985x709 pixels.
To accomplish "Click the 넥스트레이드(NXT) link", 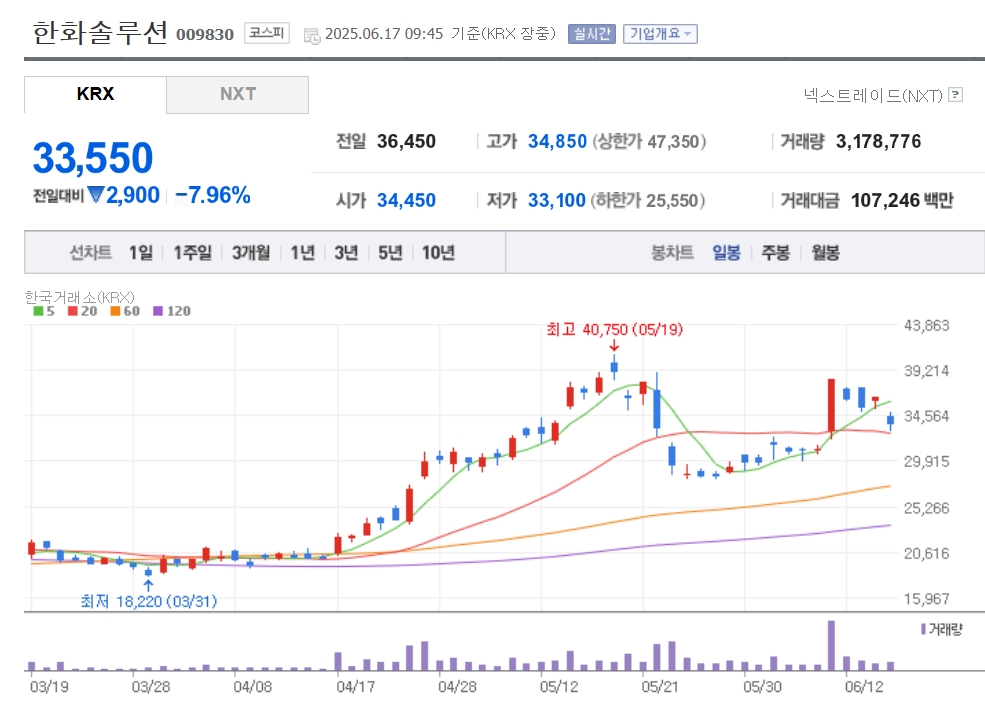I will [873, 95].
